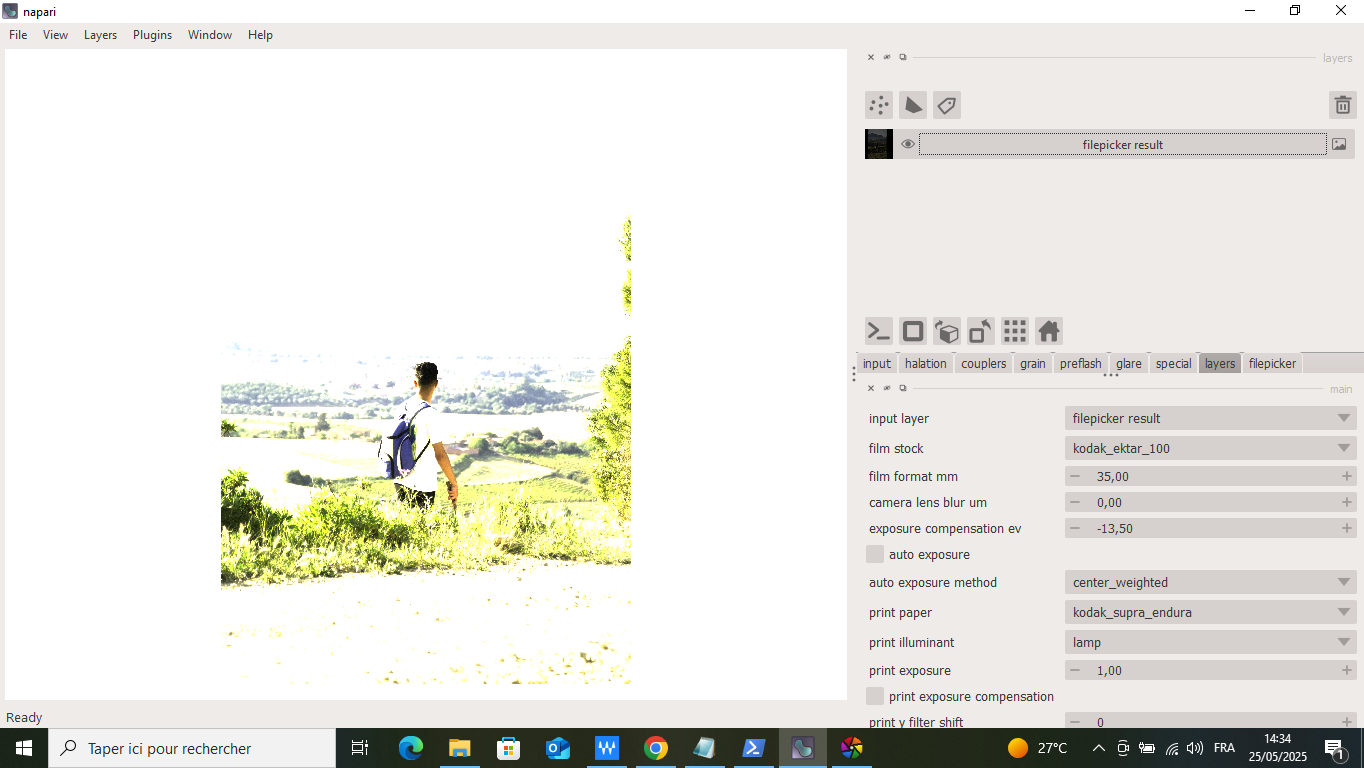Screen dimensions: 1364x768
Task: Open the film stock dropdown
Action: coord(1210,448)
